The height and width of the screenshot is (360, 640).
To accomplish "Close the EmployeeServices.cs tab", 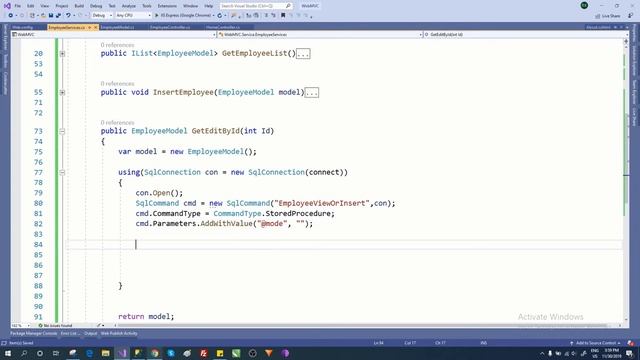I will click(96, 27).
